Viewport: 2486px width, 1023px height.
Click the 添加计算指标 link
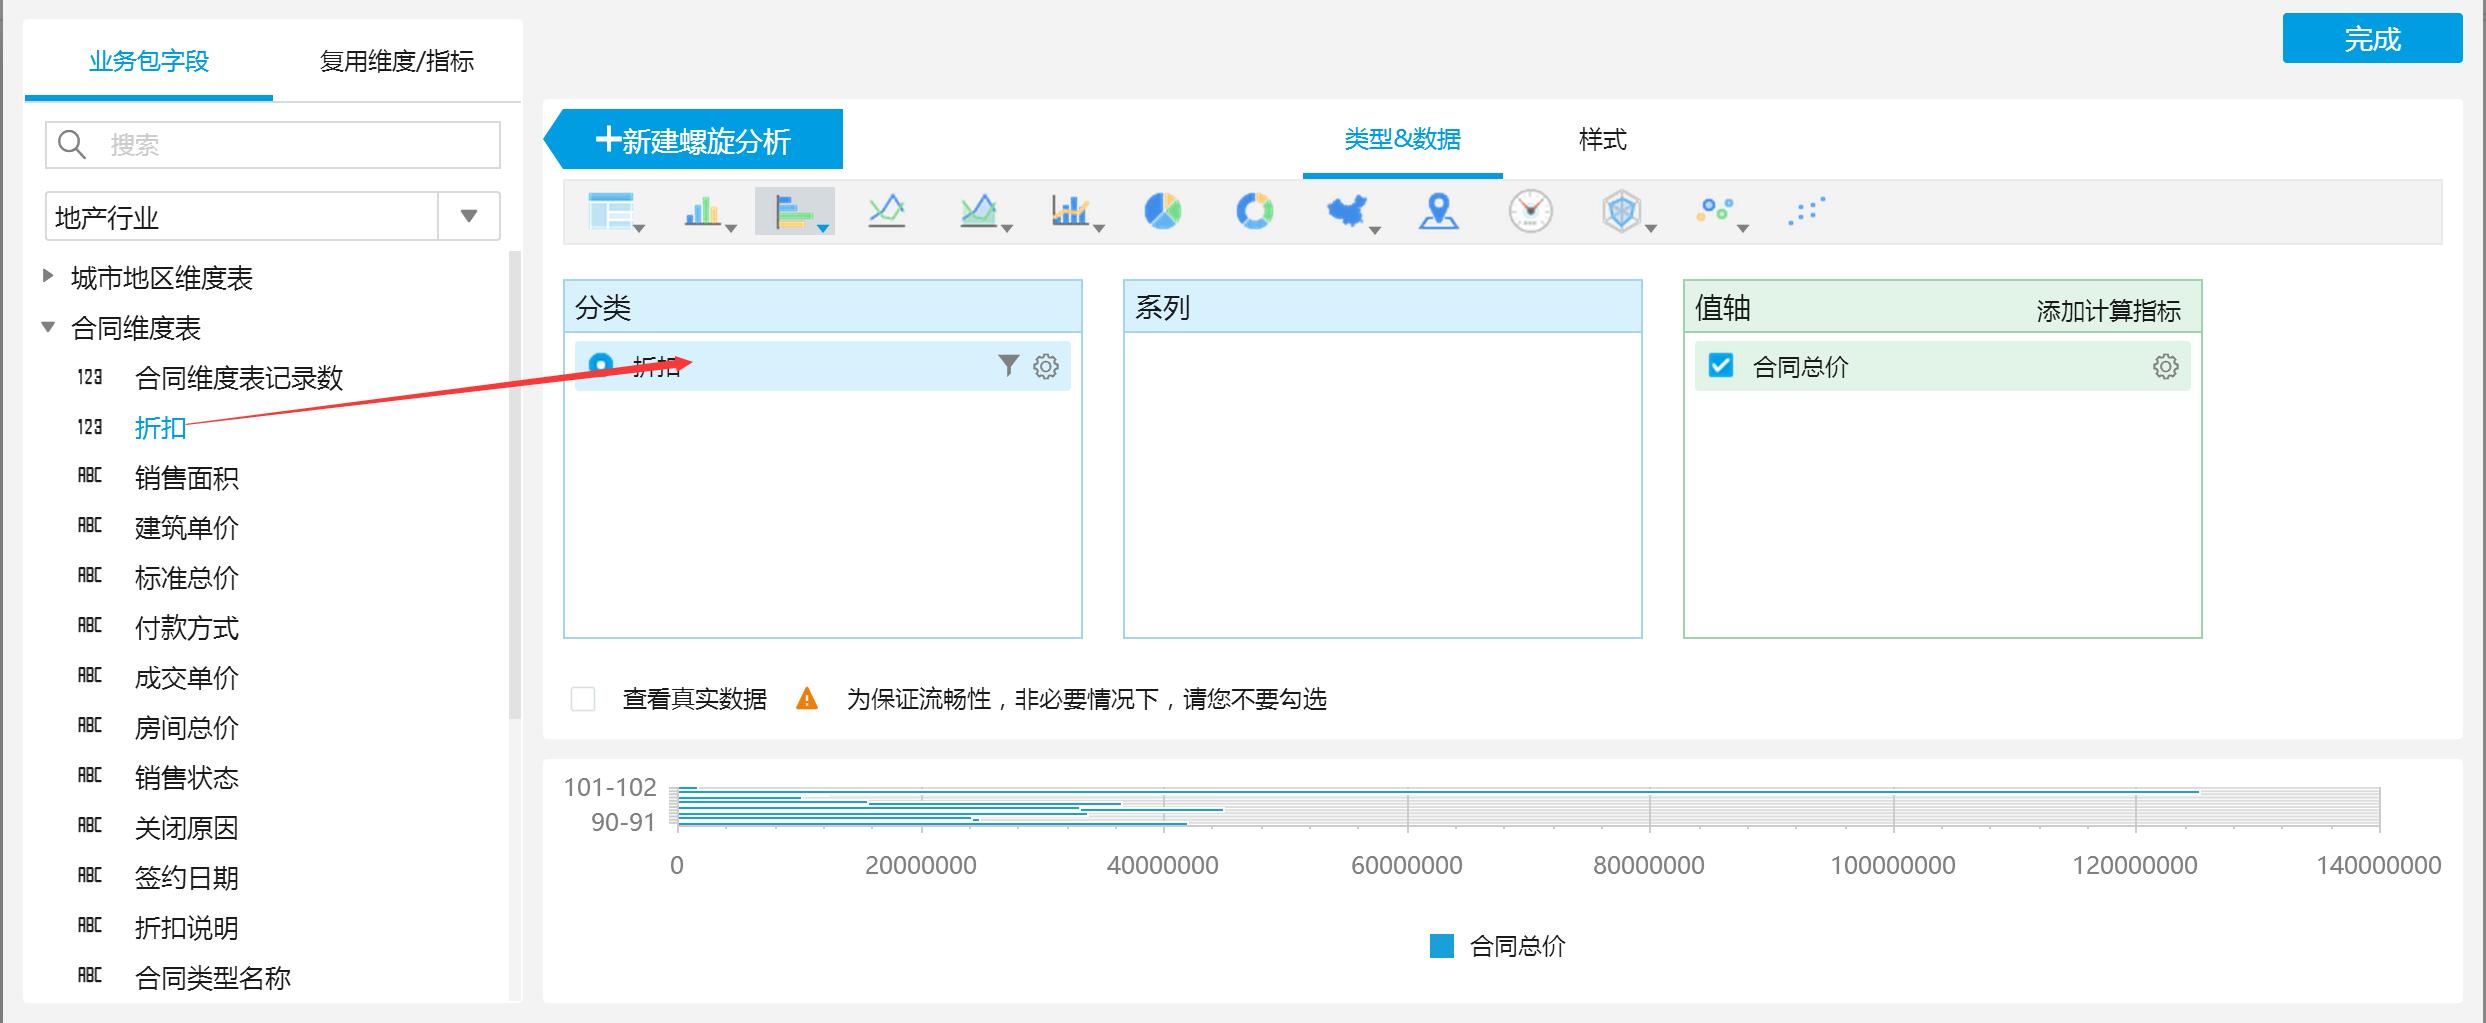pyautogui.click(x=2106, y=309)
